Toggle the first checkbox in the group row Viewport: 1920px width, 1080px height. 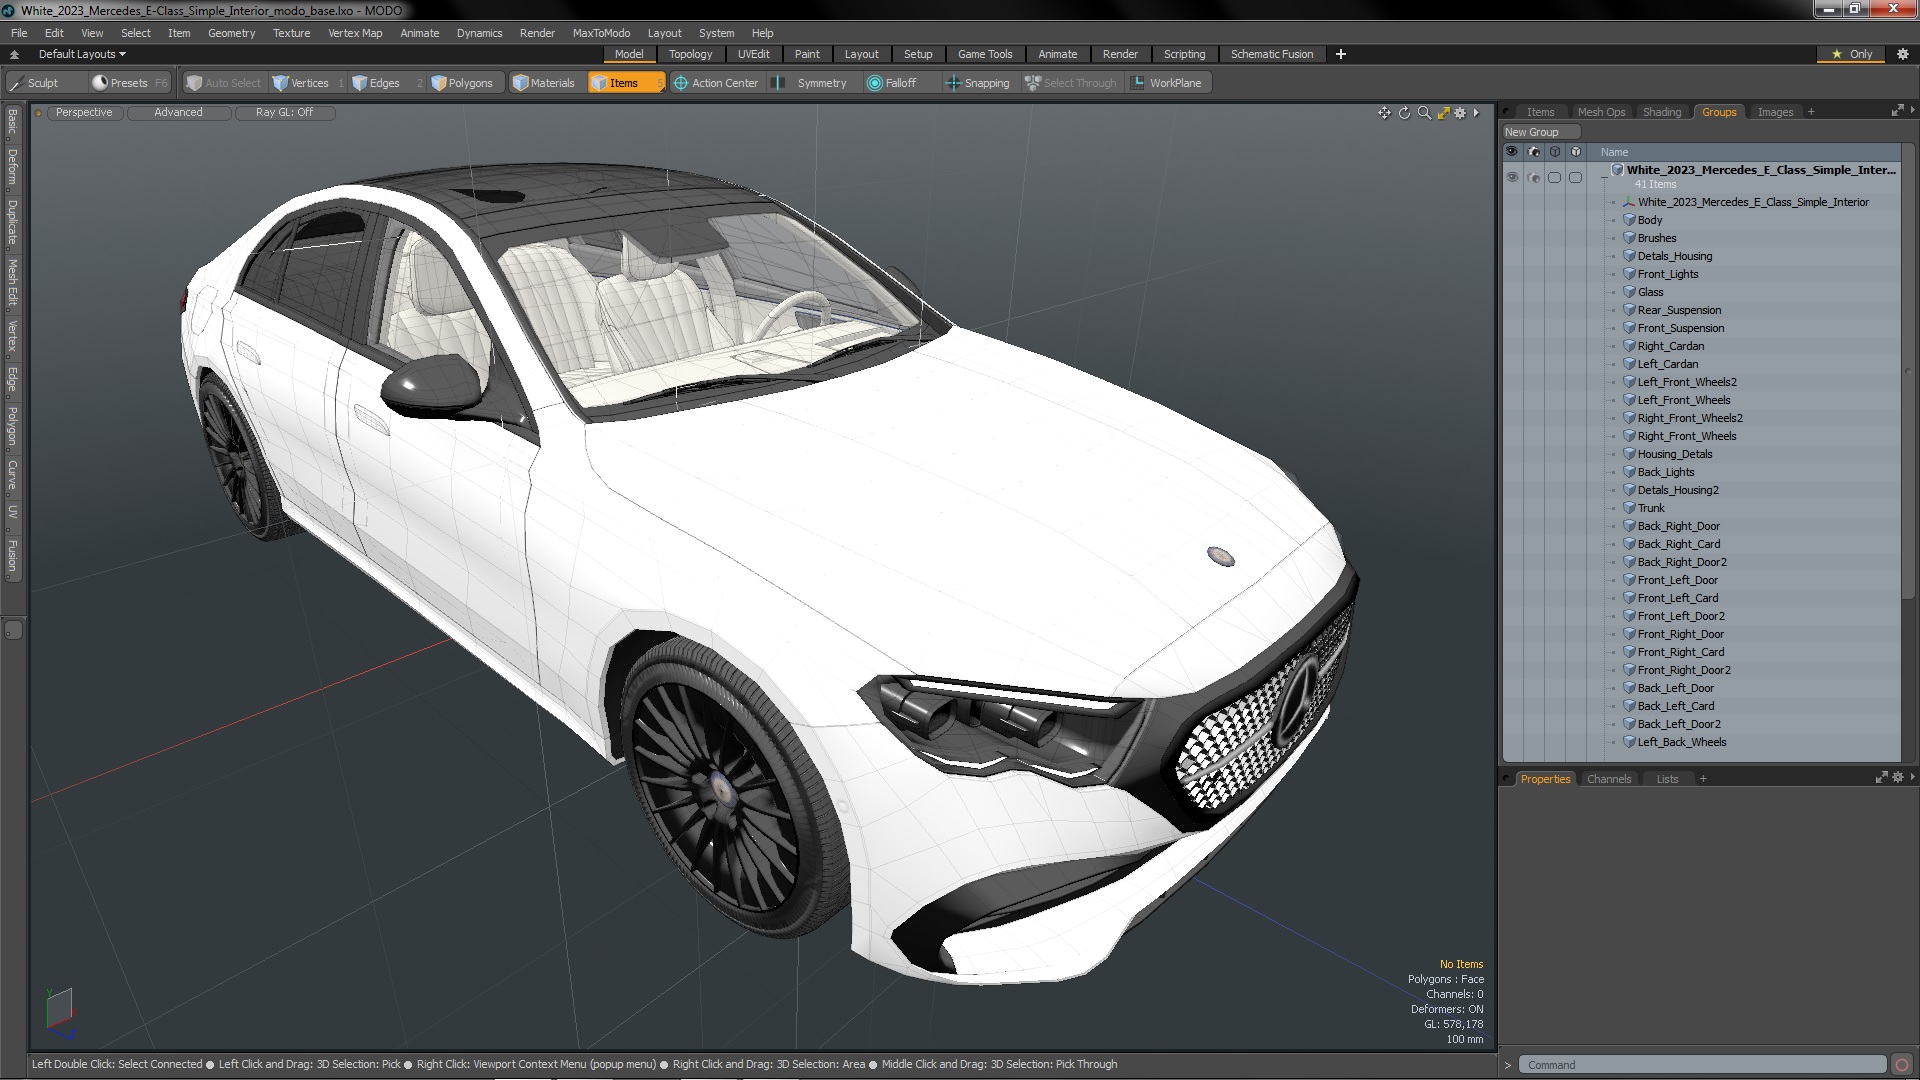(x=1554, y=177)
